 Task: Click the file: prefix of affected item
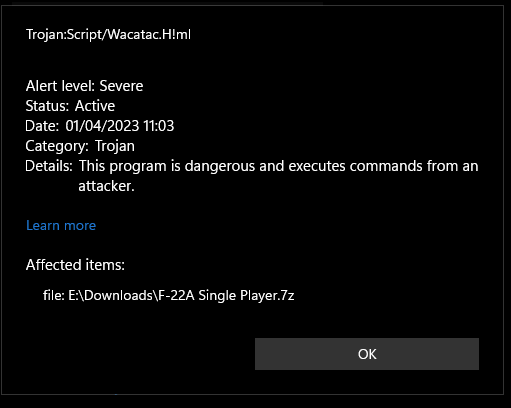coord(54,295)
